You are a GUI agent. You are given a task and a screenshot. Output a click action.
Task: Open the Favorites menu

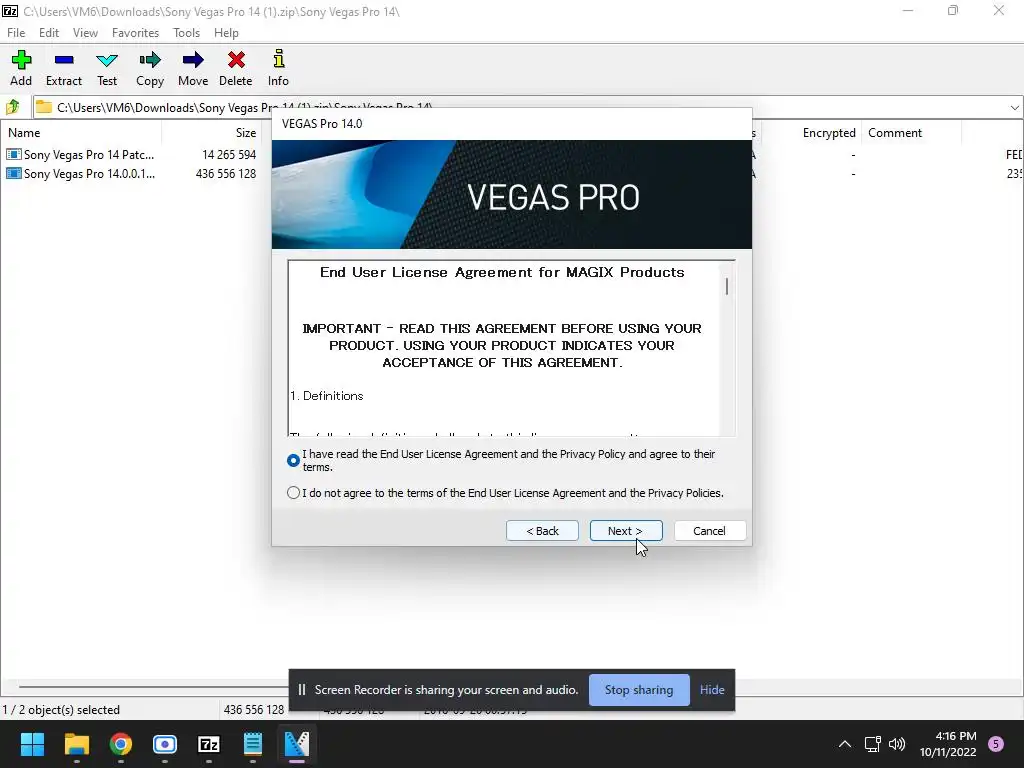pos(135,33)
